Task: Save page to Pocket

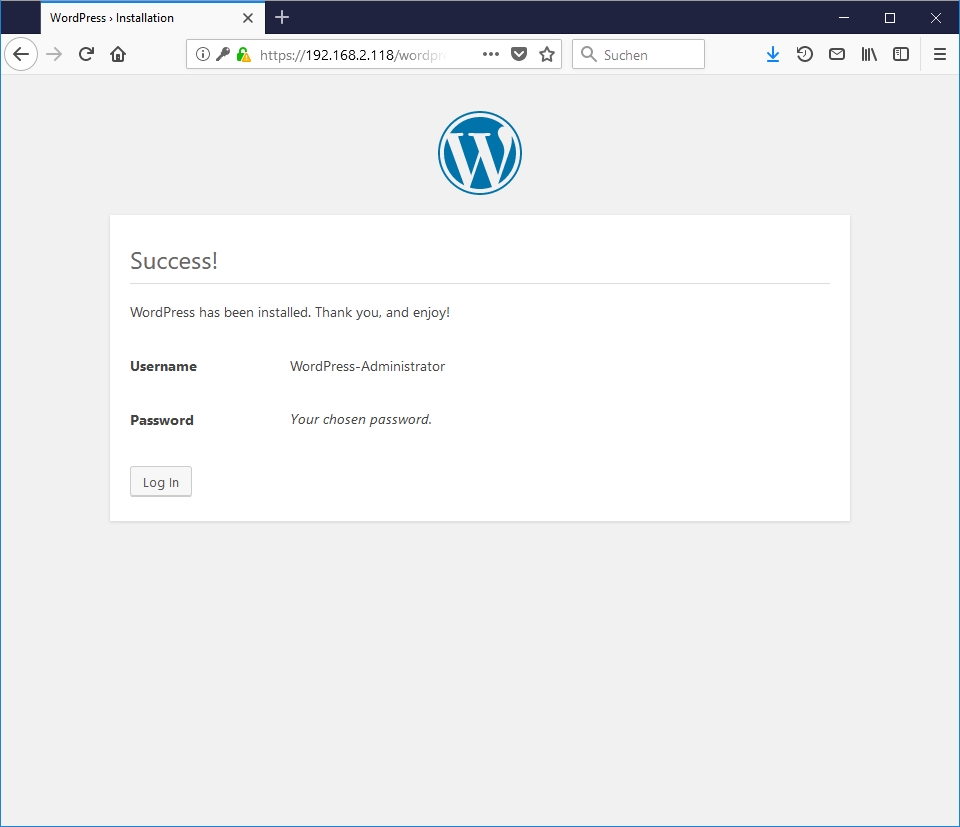Action: pyautogui.click(x=519, y=54)
